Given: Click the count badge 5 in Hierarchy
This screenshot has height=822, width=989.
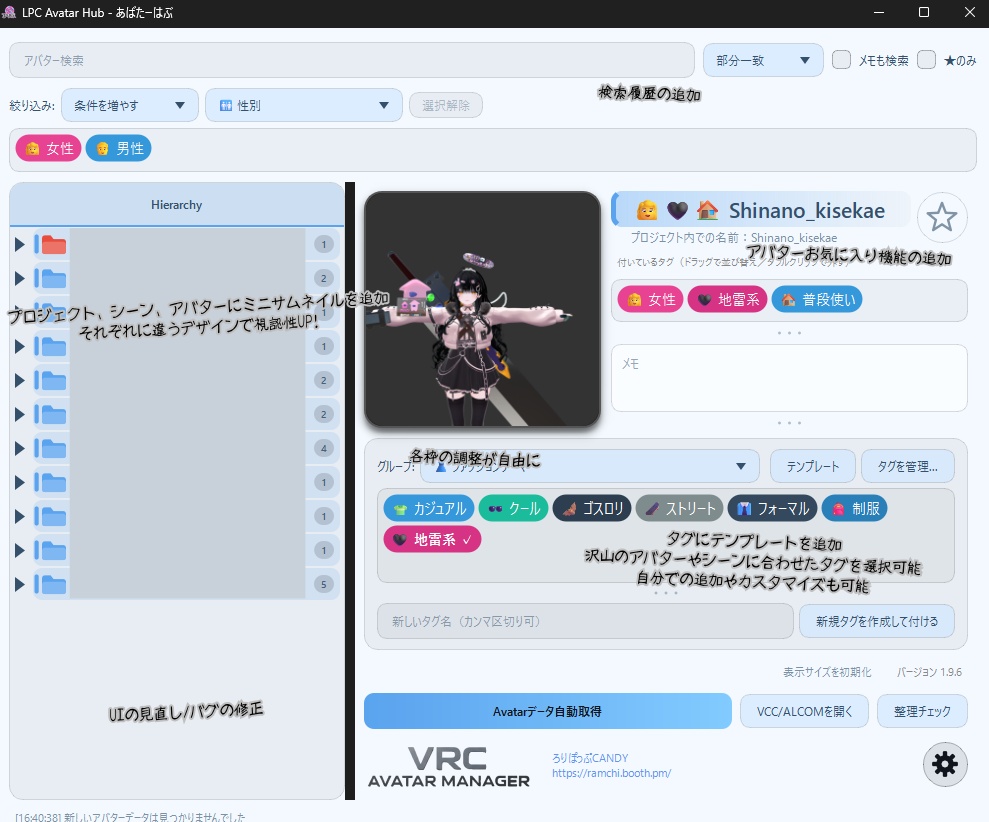Looking at the screenshot, I should coord(324,584).
